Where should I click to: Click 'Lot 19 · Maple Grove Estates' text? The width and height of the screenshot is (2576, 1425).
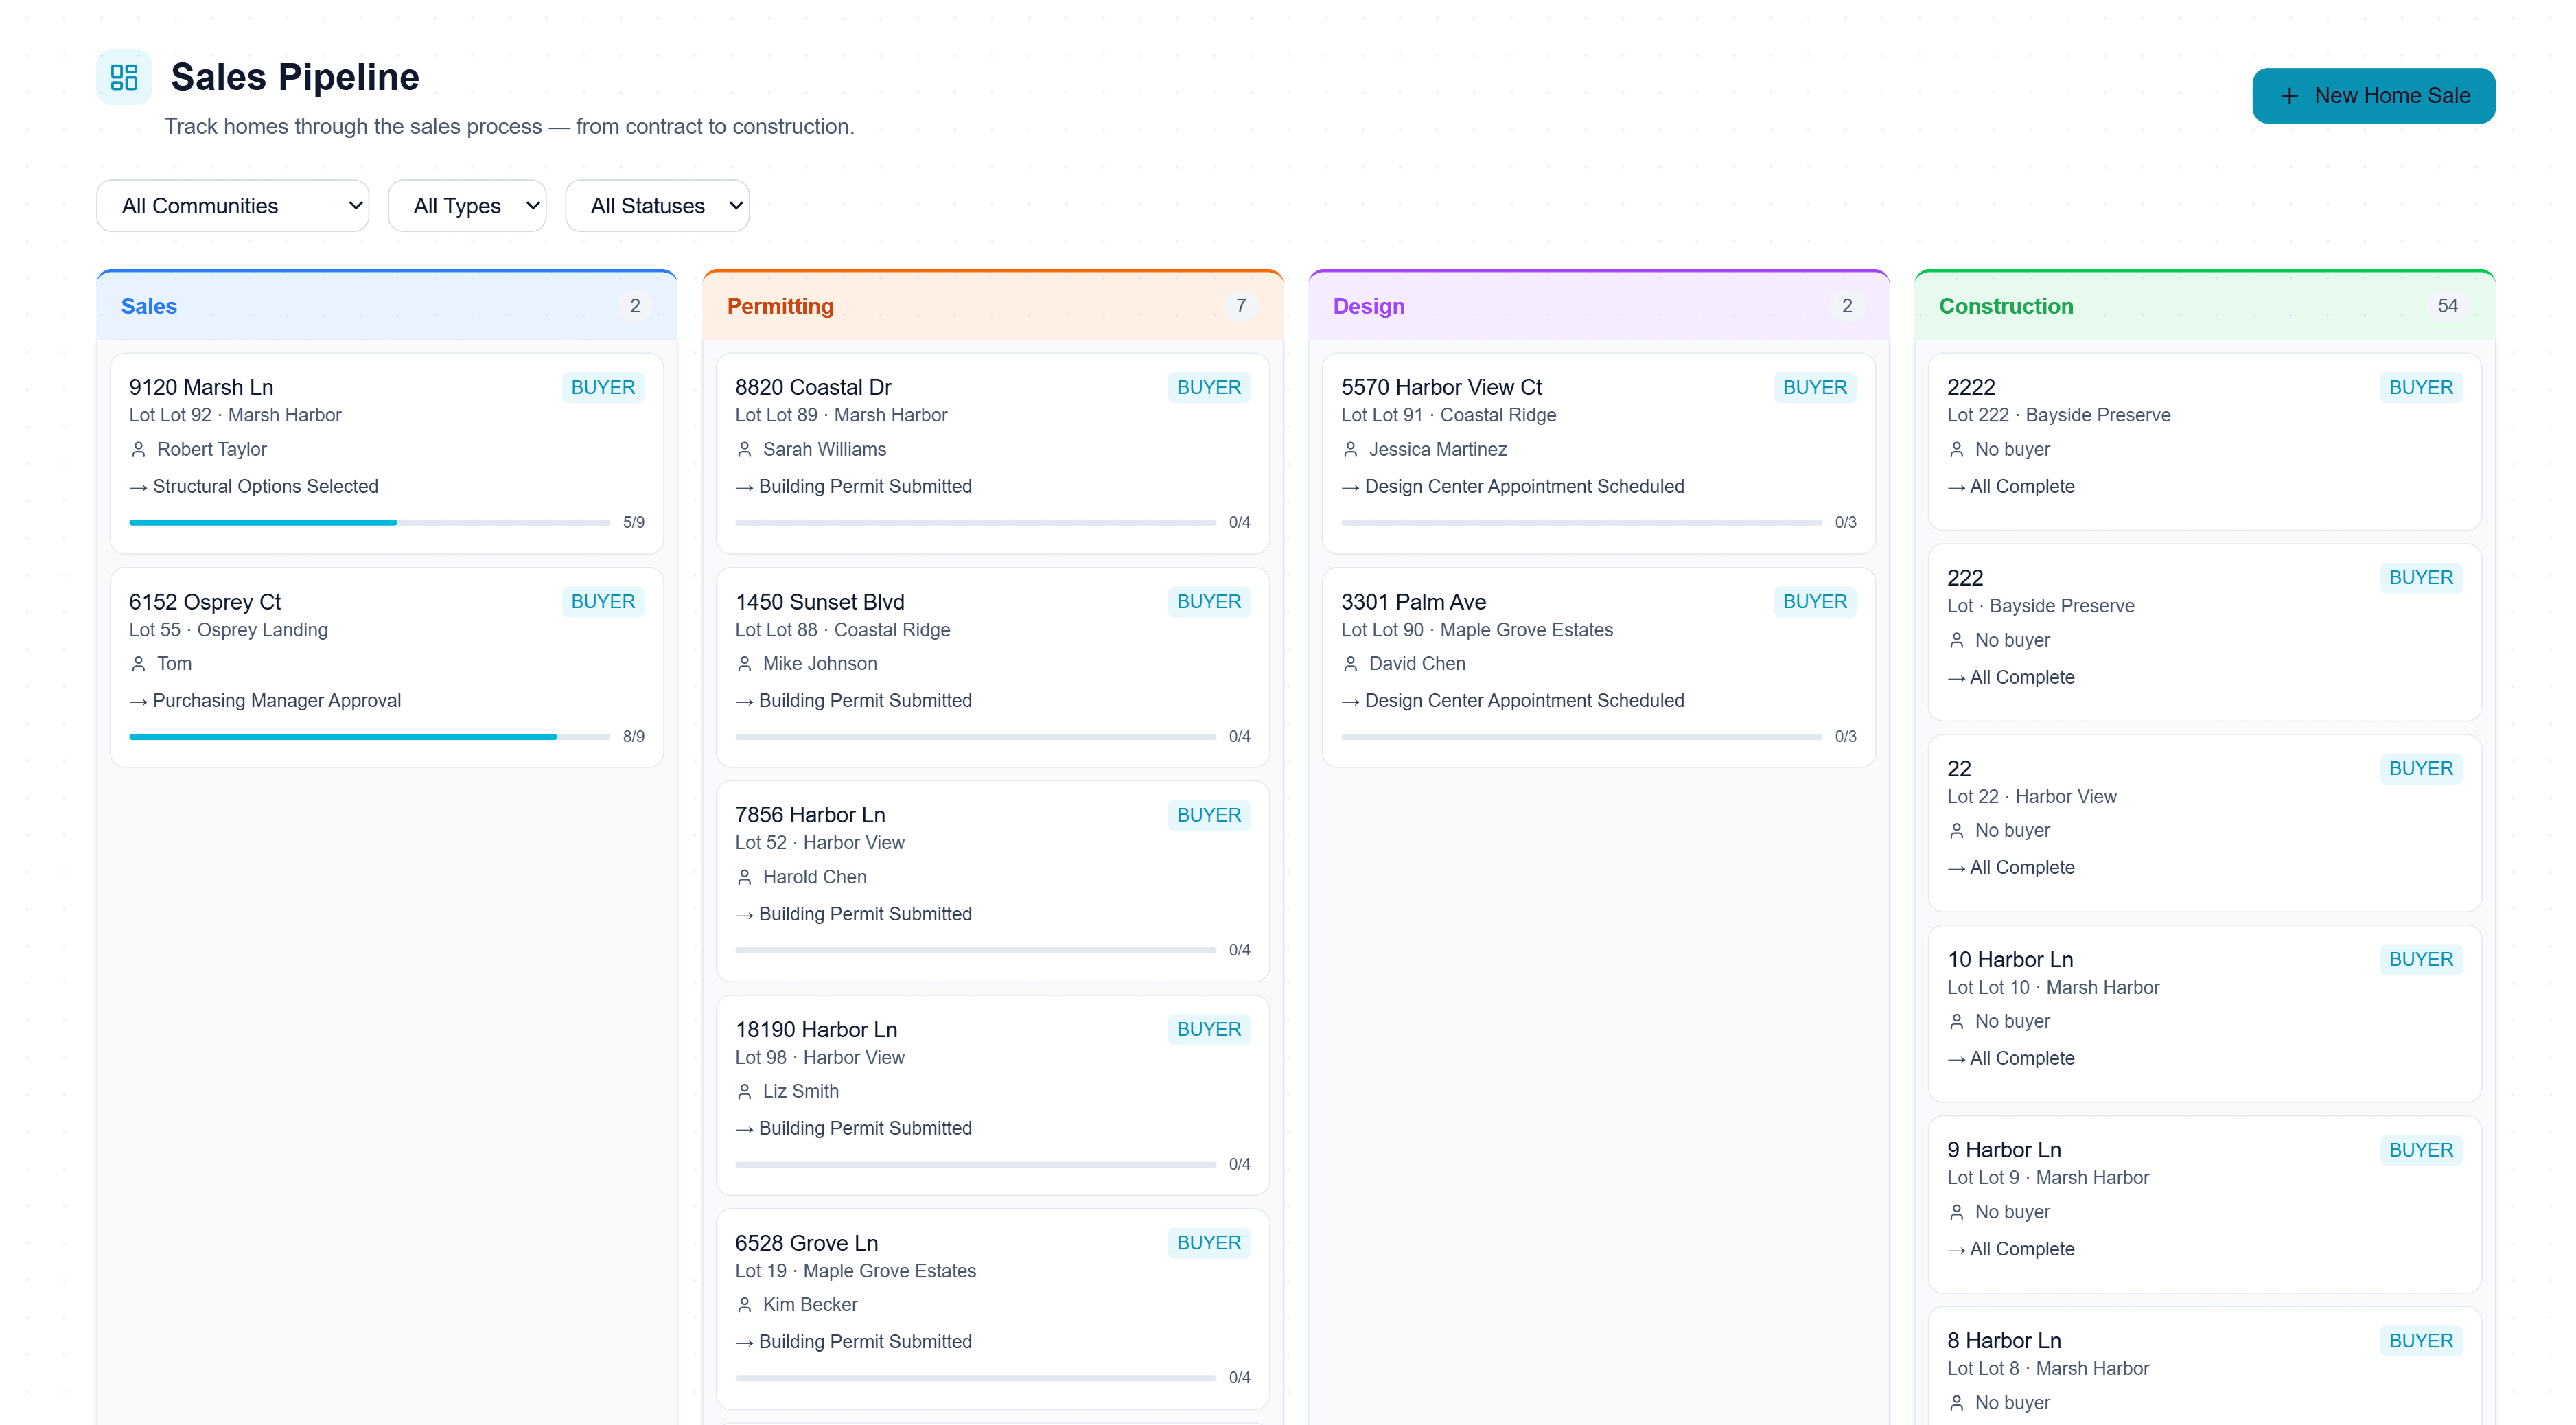(x=855, y=1271)
